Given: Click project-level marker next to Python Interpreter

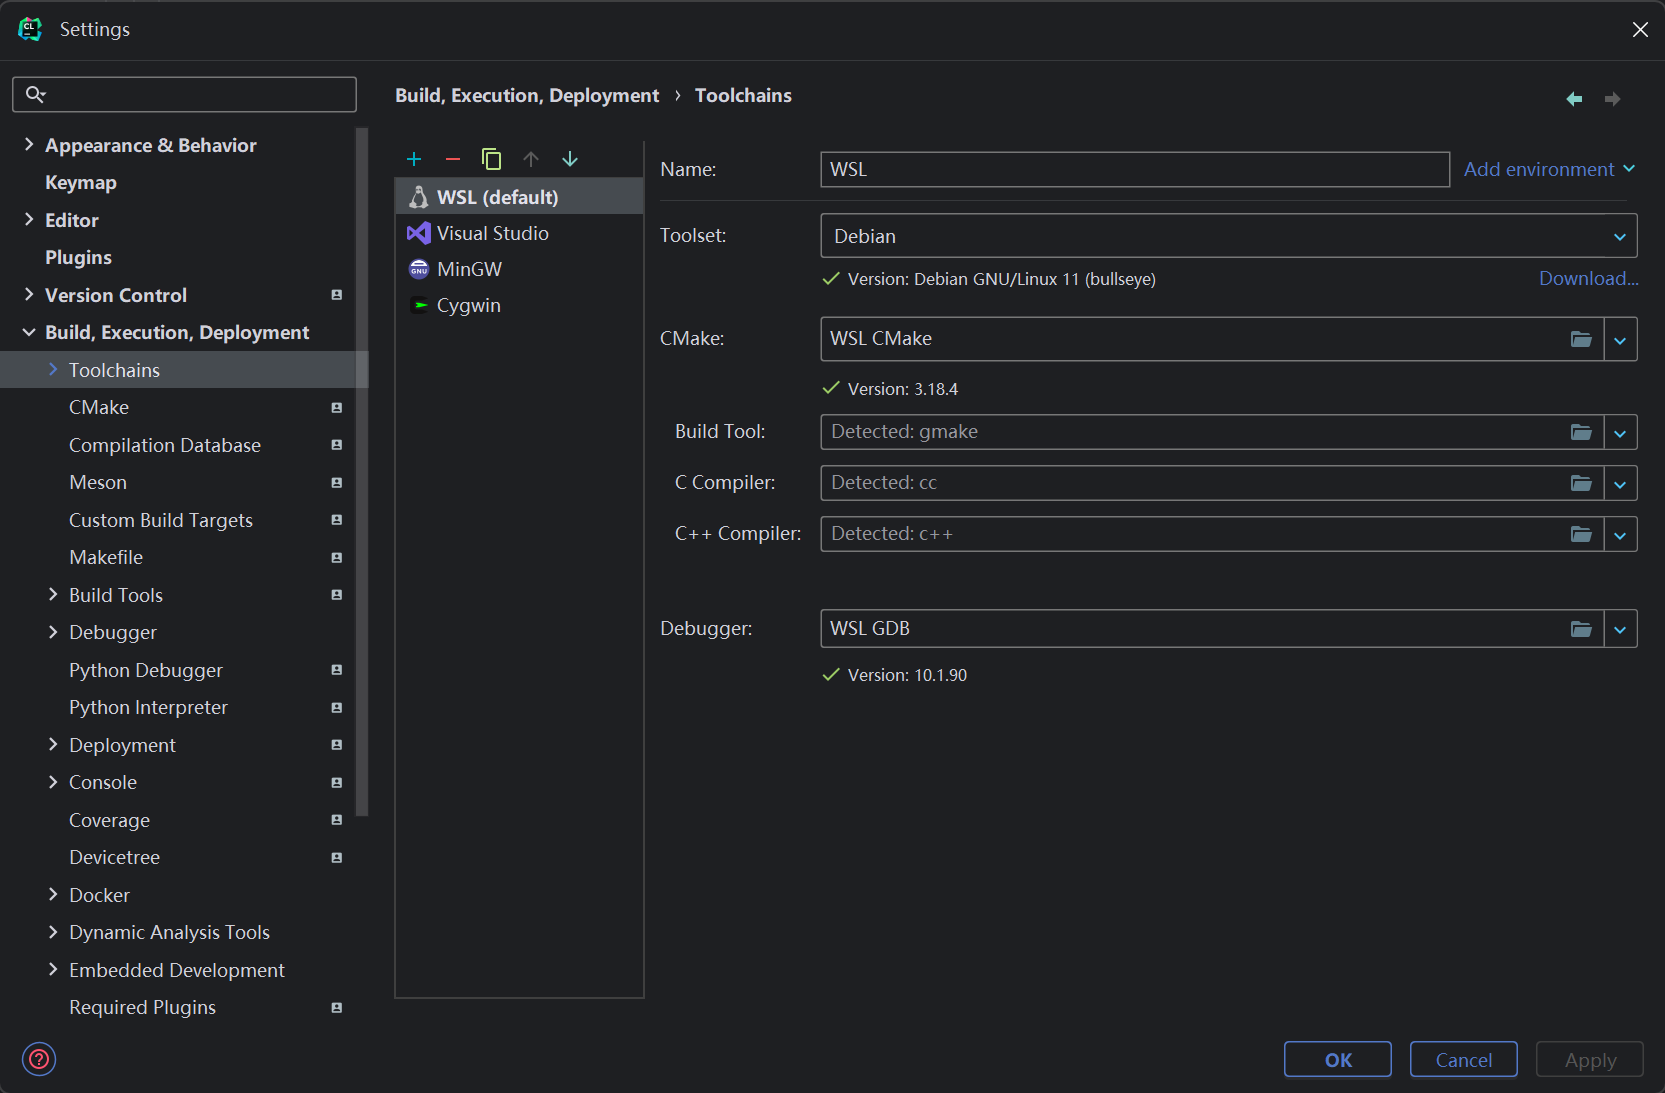Looking at the screenshot, I should pyautogui.click(x=337, y=707).
